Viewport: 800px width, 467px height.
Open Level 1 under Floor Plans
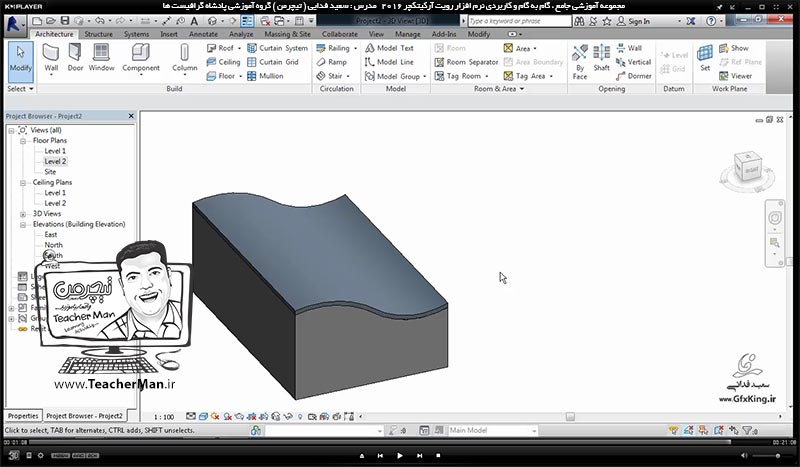(55, 151)
